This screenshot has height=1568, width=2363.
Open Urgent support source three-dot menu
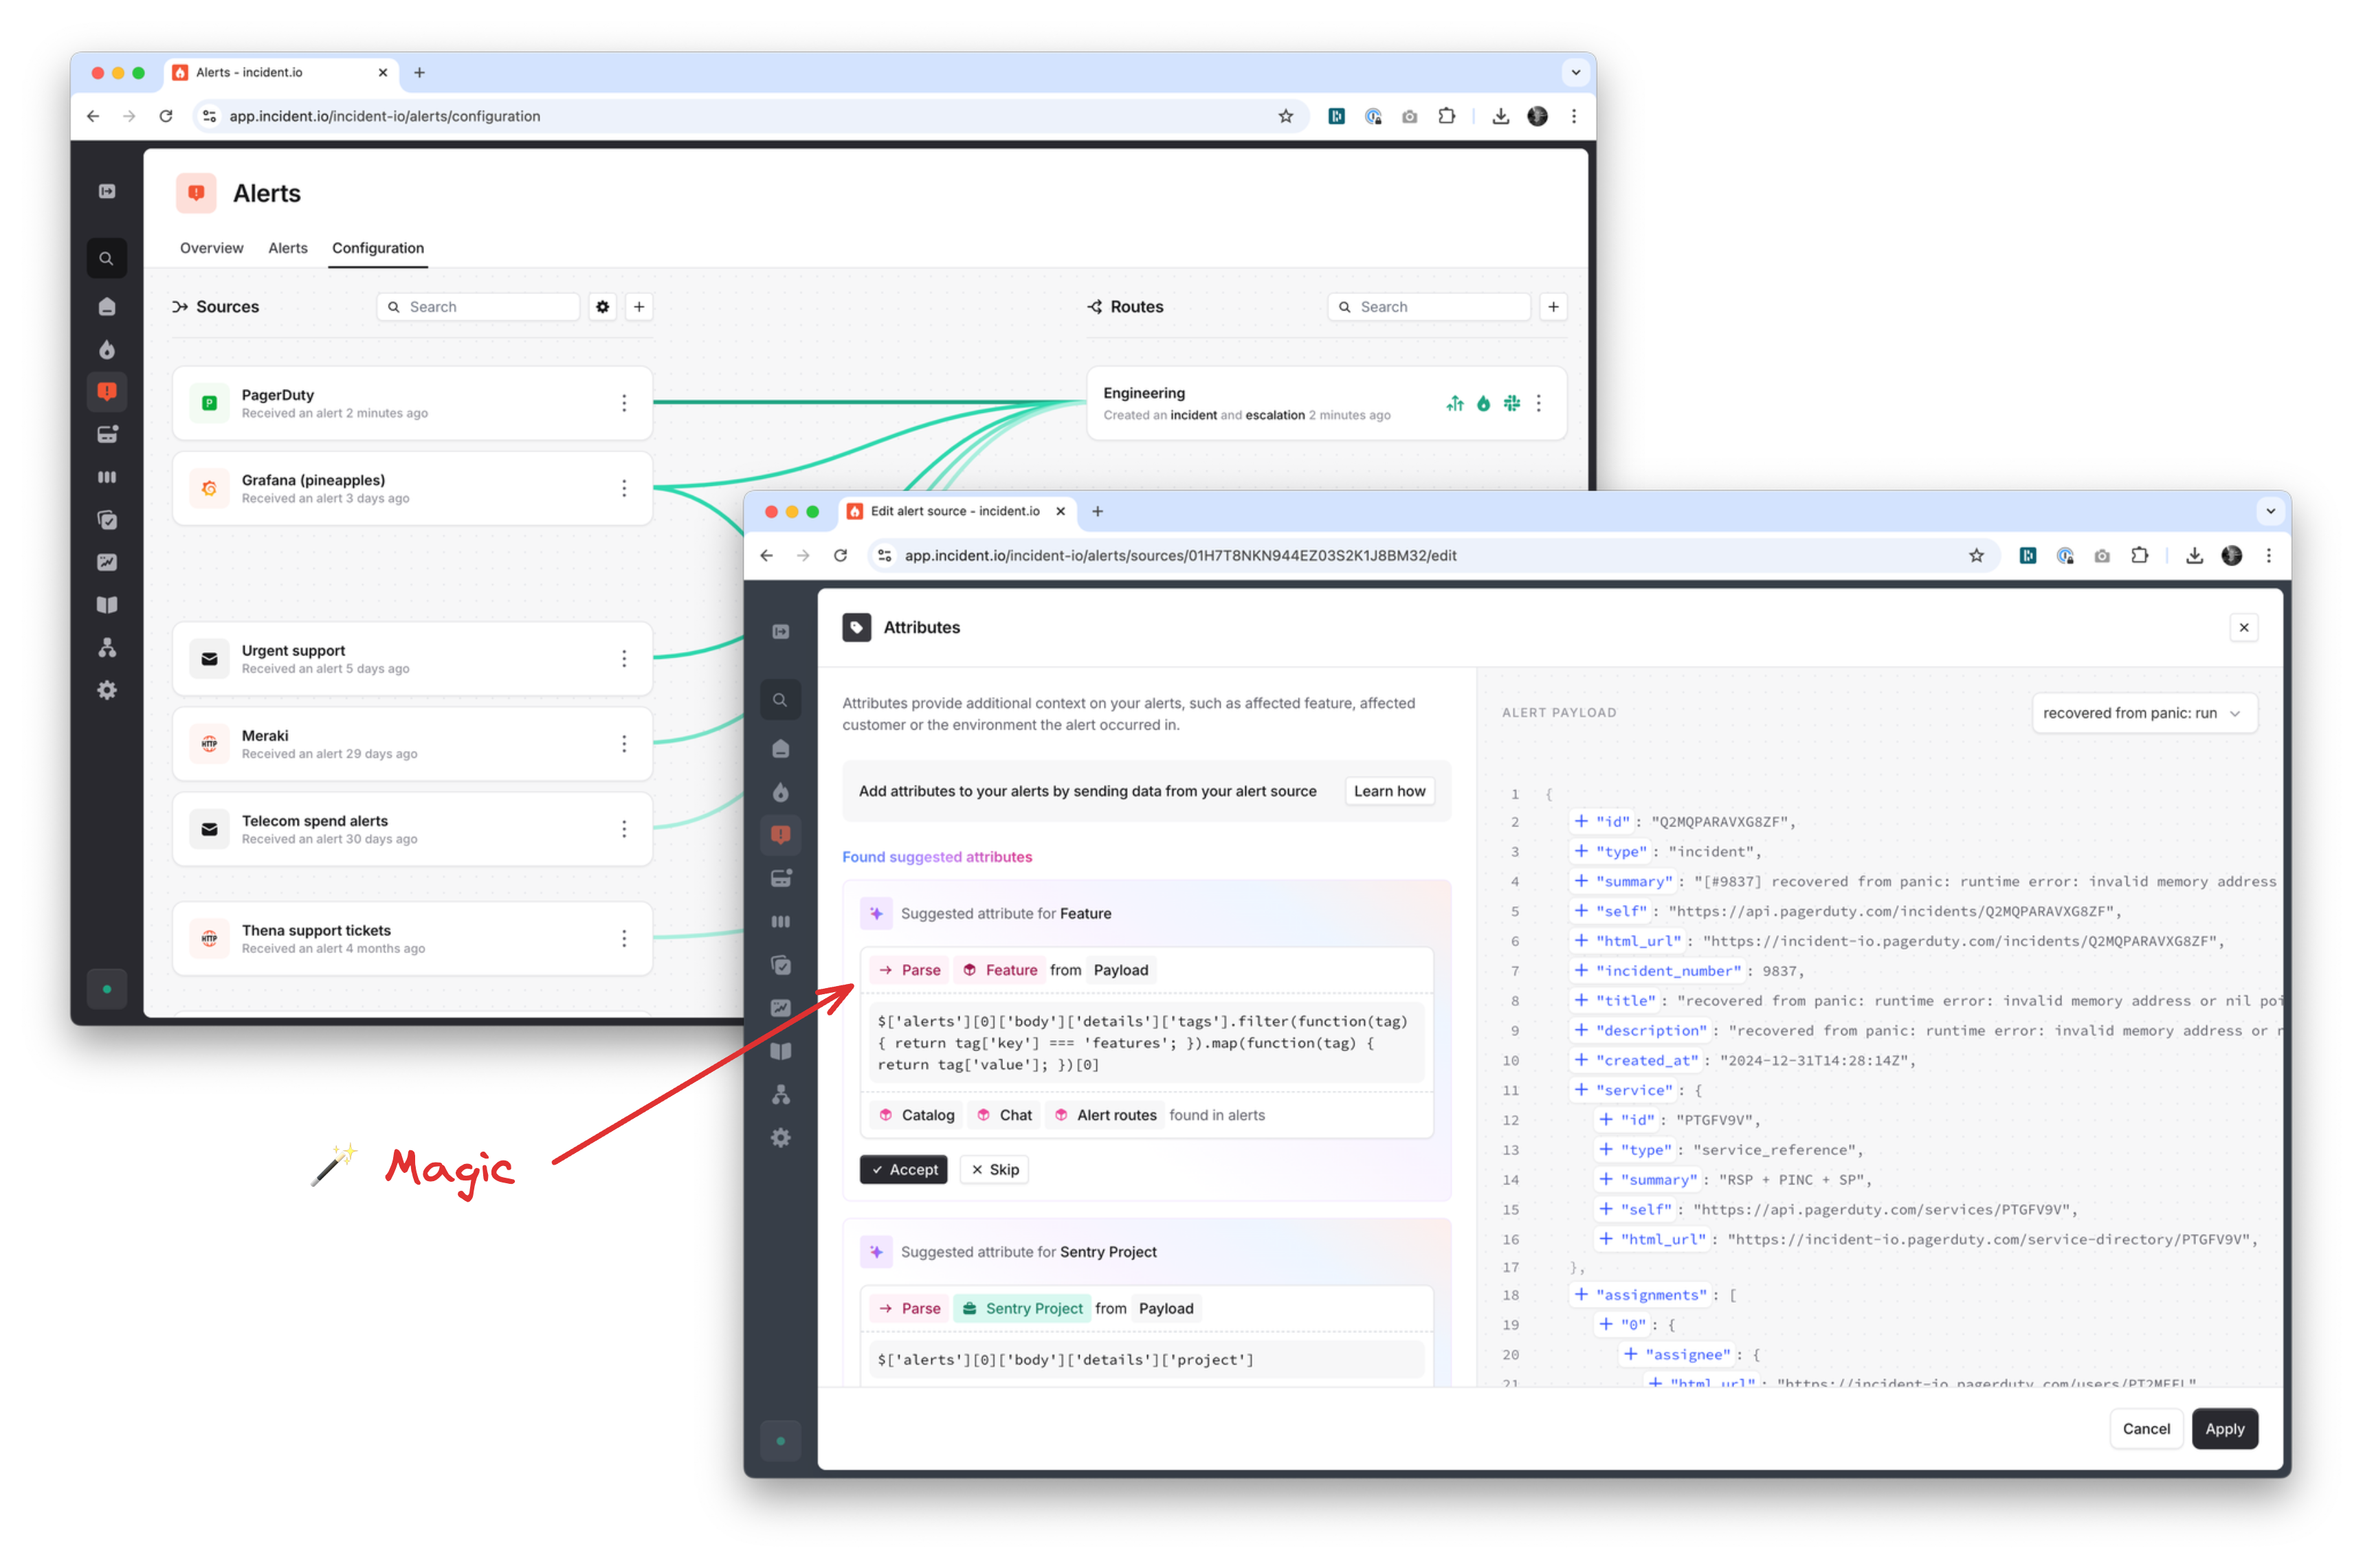[x=624, y=658]
